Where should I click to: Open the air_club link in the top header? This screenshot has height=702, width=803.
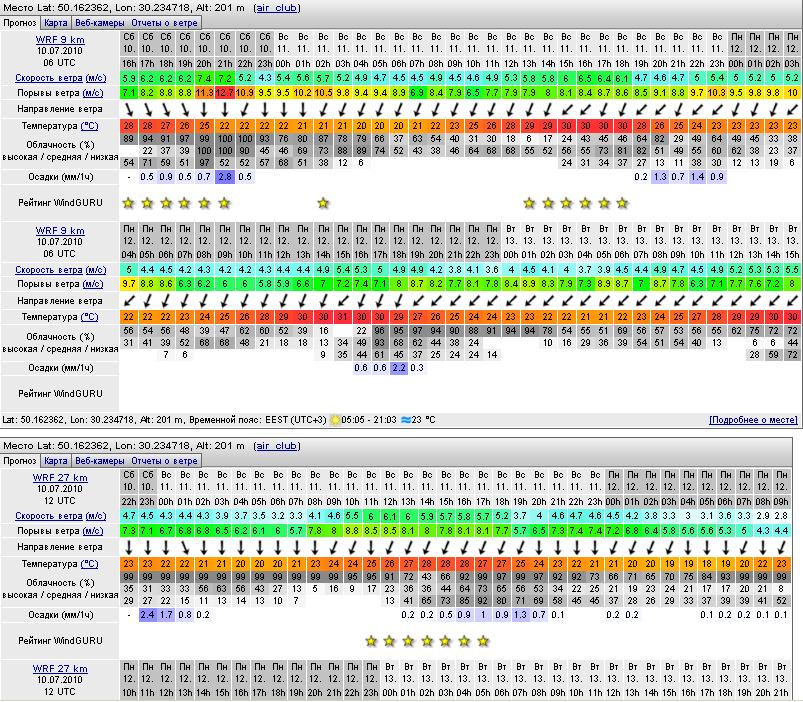[x=275, y=7]
